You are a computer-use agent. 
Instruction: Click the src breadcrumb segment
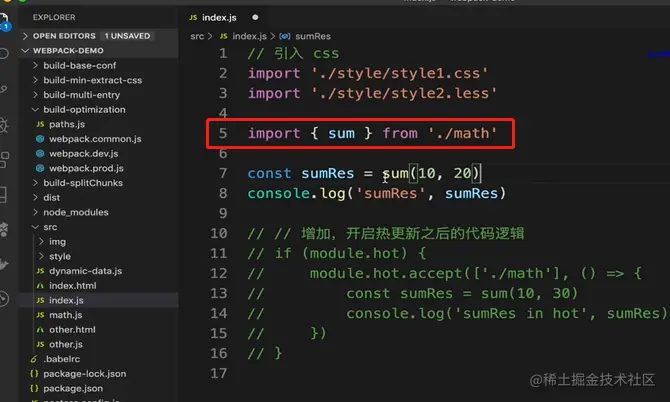click(197, 36)
